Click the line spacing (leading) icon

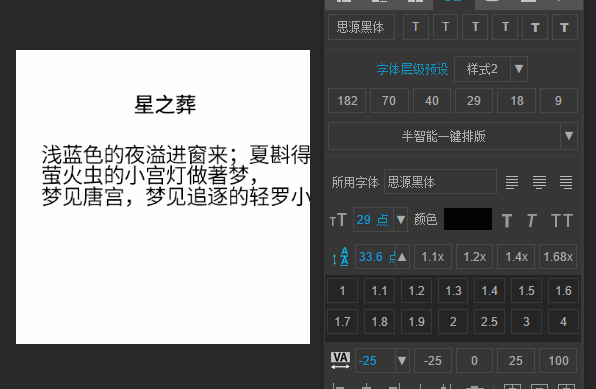pyautogui.click(x=340, y=257)
